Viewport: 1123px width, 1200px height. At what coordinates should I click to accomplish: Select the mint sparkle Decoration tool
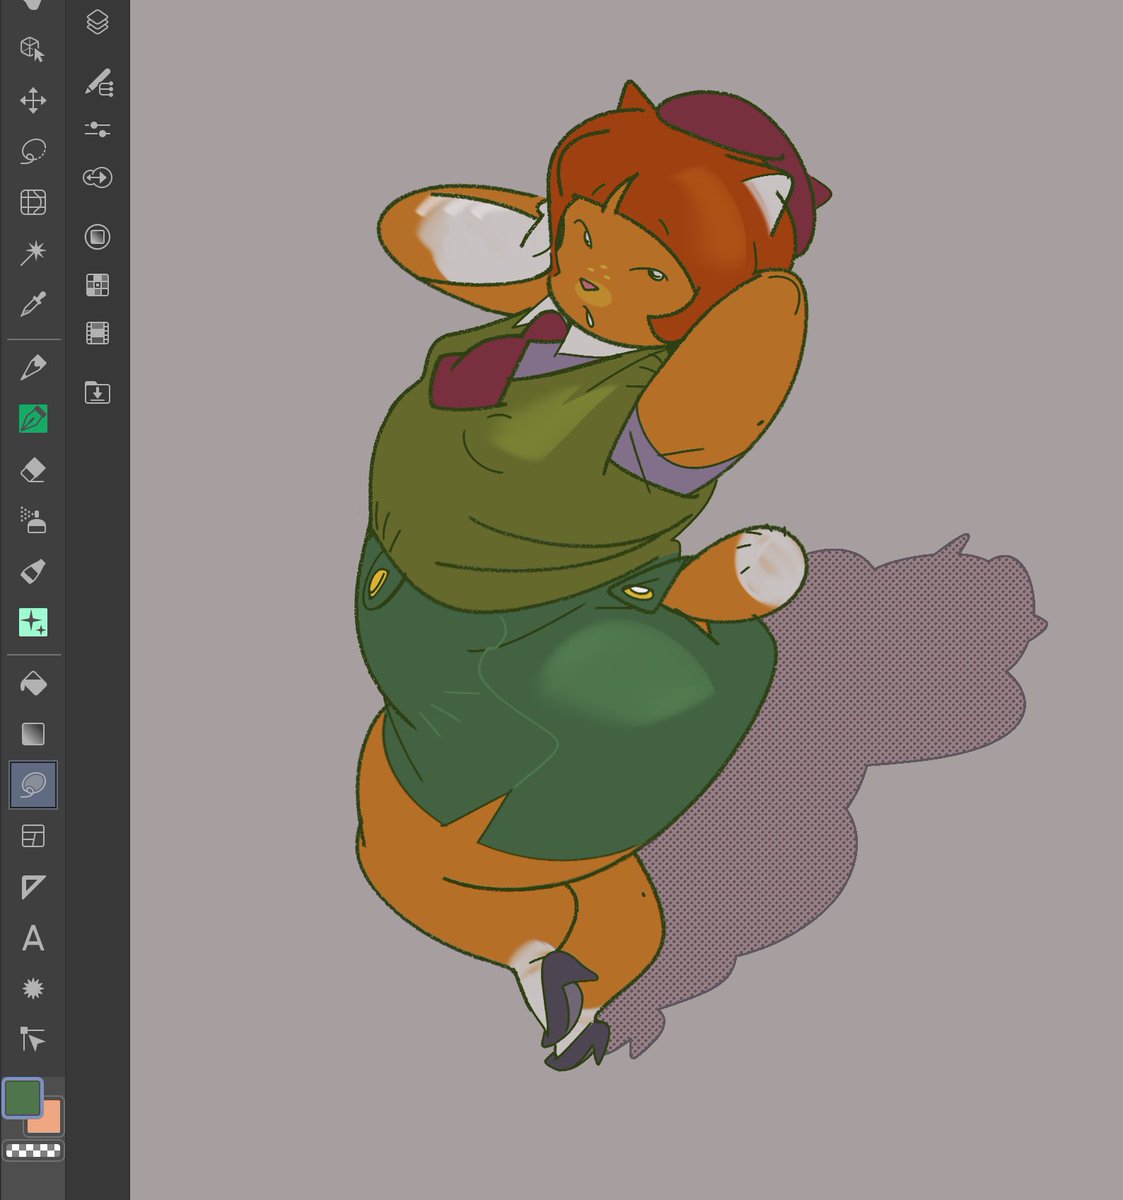pyautogui.click(x=33, y=622)
